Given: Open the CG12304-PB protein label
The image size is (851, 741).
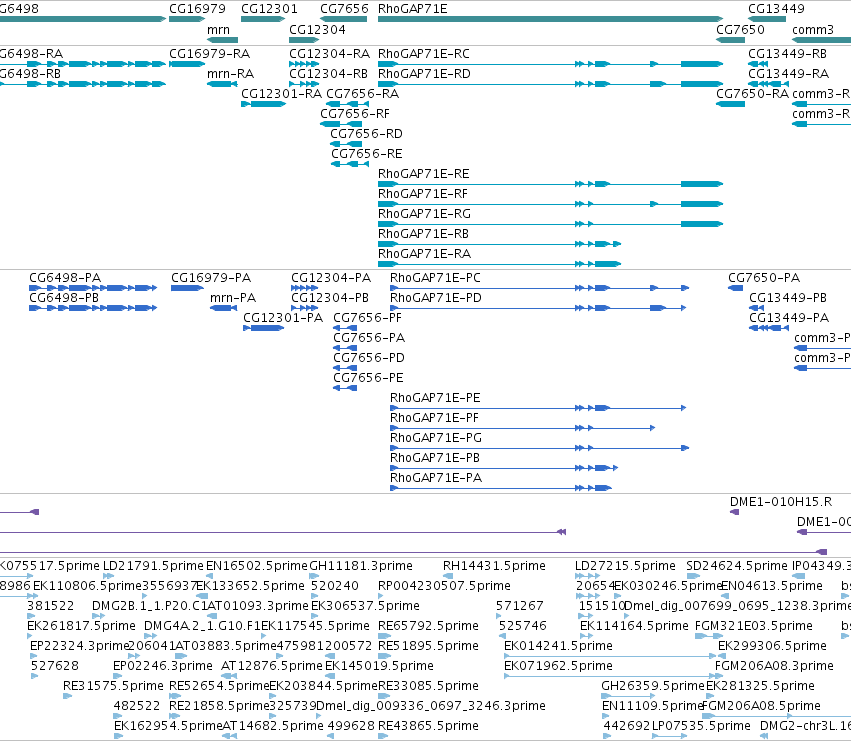Looking at the screenshot, I should [330, 298].
